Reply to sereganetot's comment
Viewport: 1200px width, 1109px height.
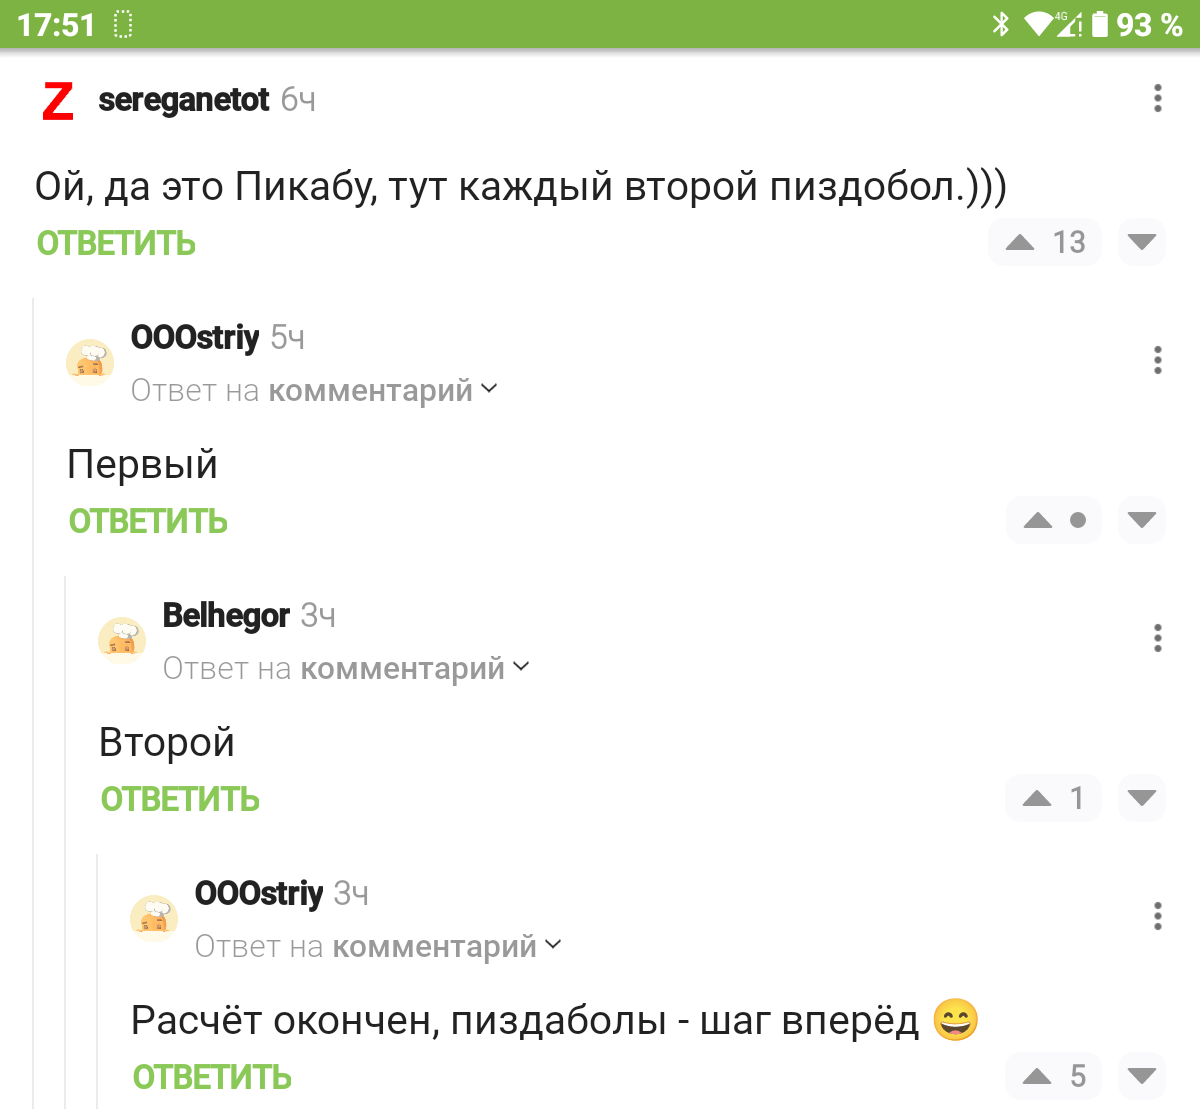tap(116, 243)
